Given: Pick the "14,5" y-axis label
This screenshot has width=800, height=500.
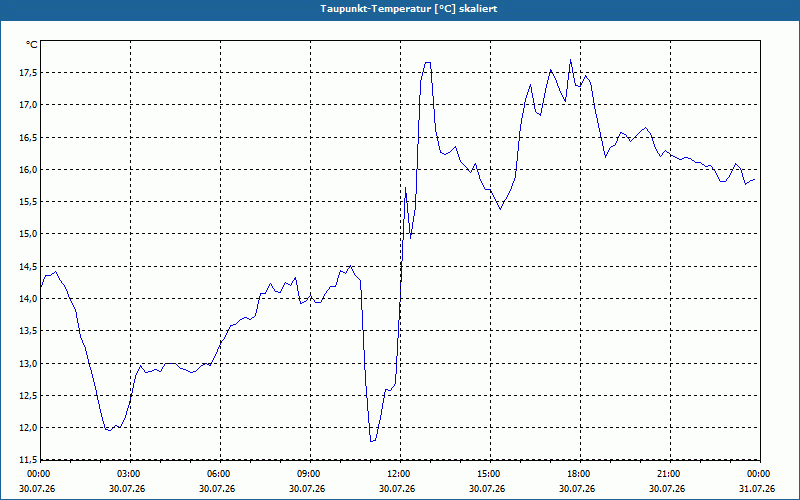Looking at the screenshot, I should 28,267.
